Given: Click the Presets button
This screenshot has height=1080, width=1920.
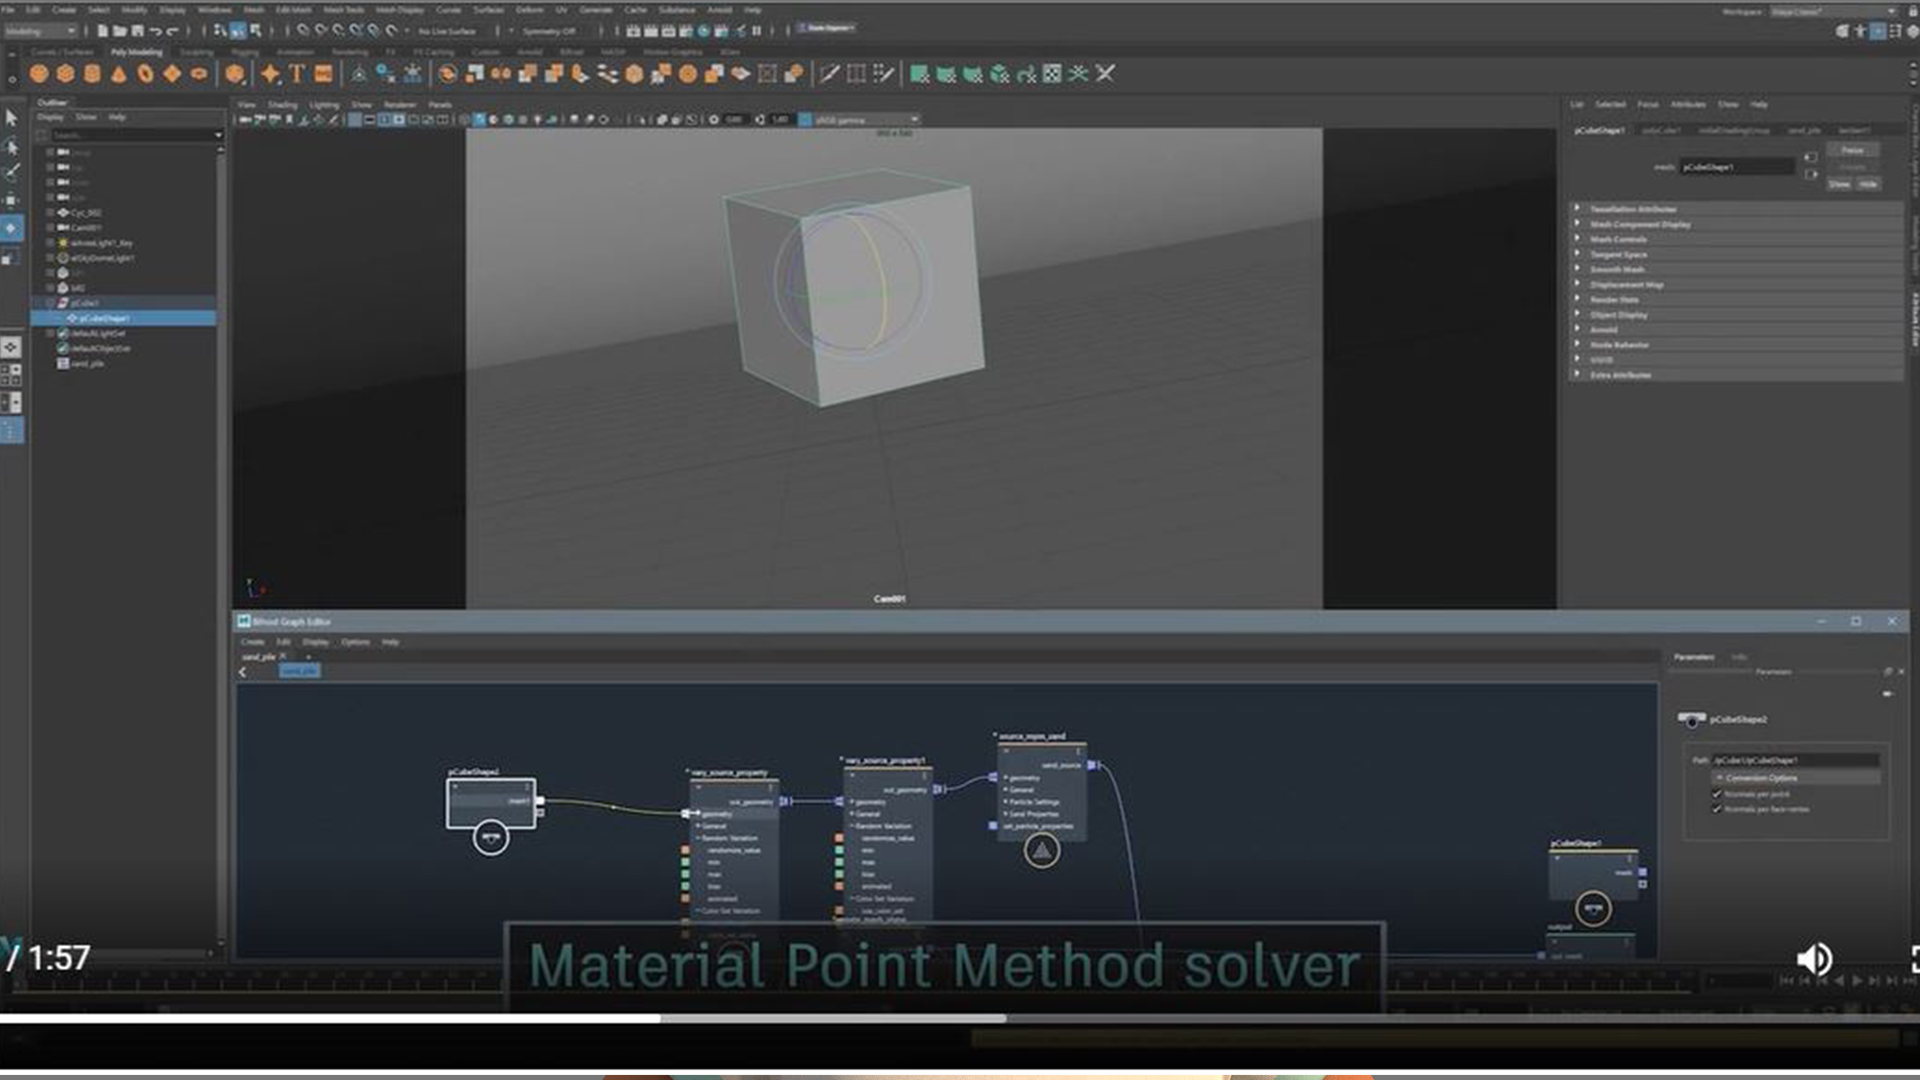Looking at the screenshot, I should [x=1852, y=167].
